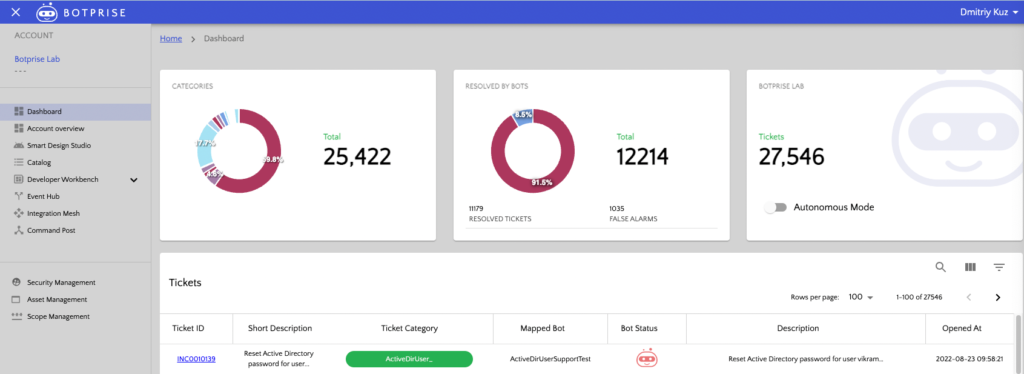The height and width of the screenshot is (374, 1024).
Task: Search tickets with the magnifier icon
Action: [x=940, y=266]
